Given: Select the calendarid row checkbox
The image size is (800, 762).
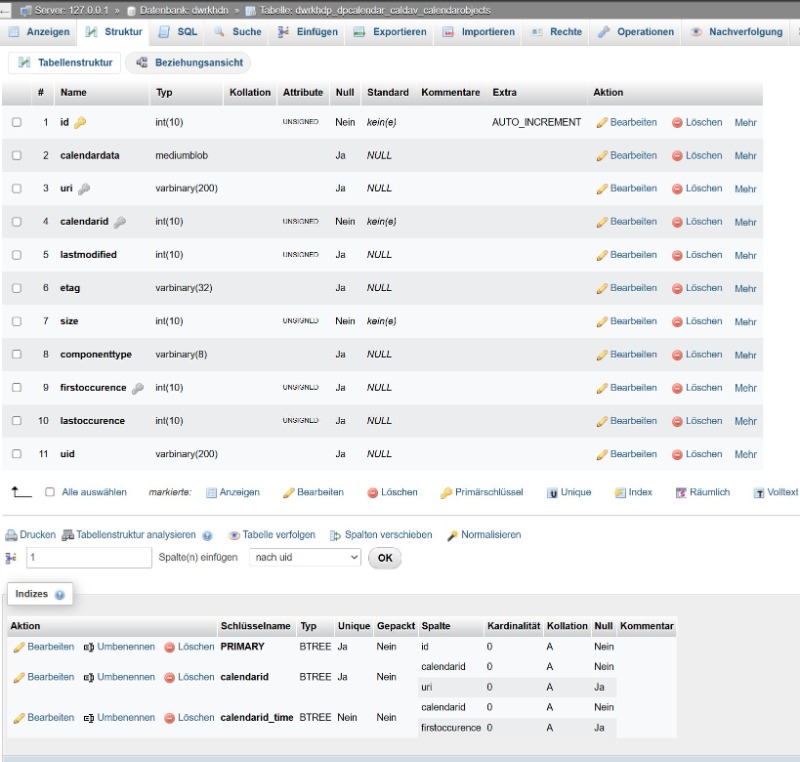Looking at the screenshot, I should coord(17,222).
